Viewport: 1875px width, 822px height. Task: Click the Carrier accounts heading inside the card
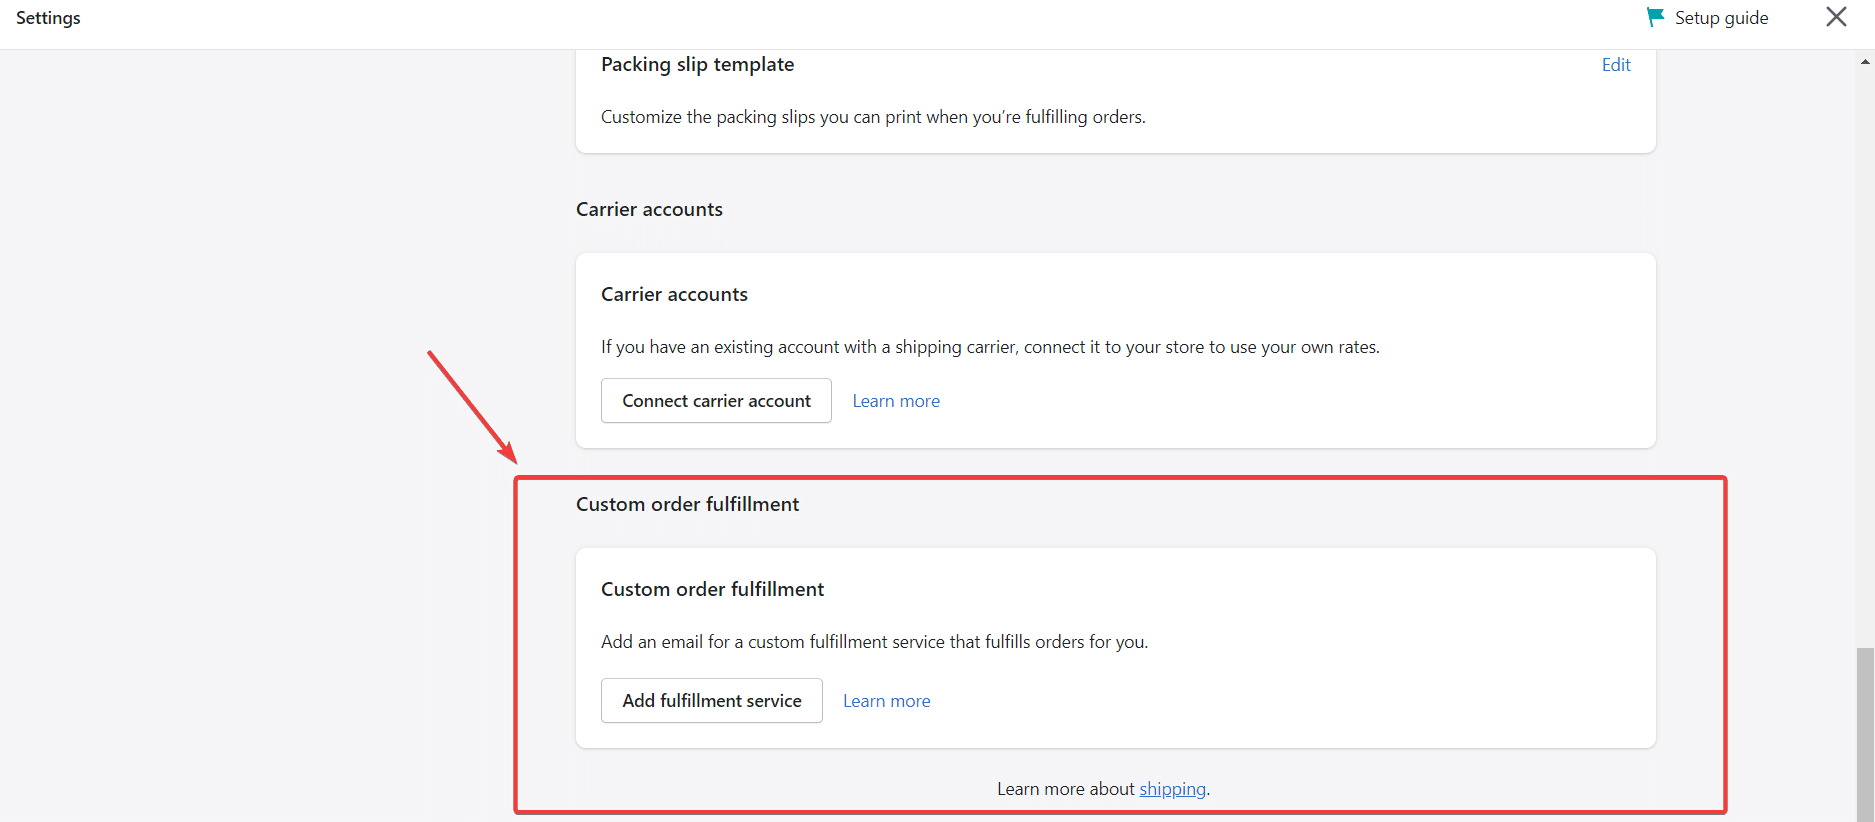[674, 294]
